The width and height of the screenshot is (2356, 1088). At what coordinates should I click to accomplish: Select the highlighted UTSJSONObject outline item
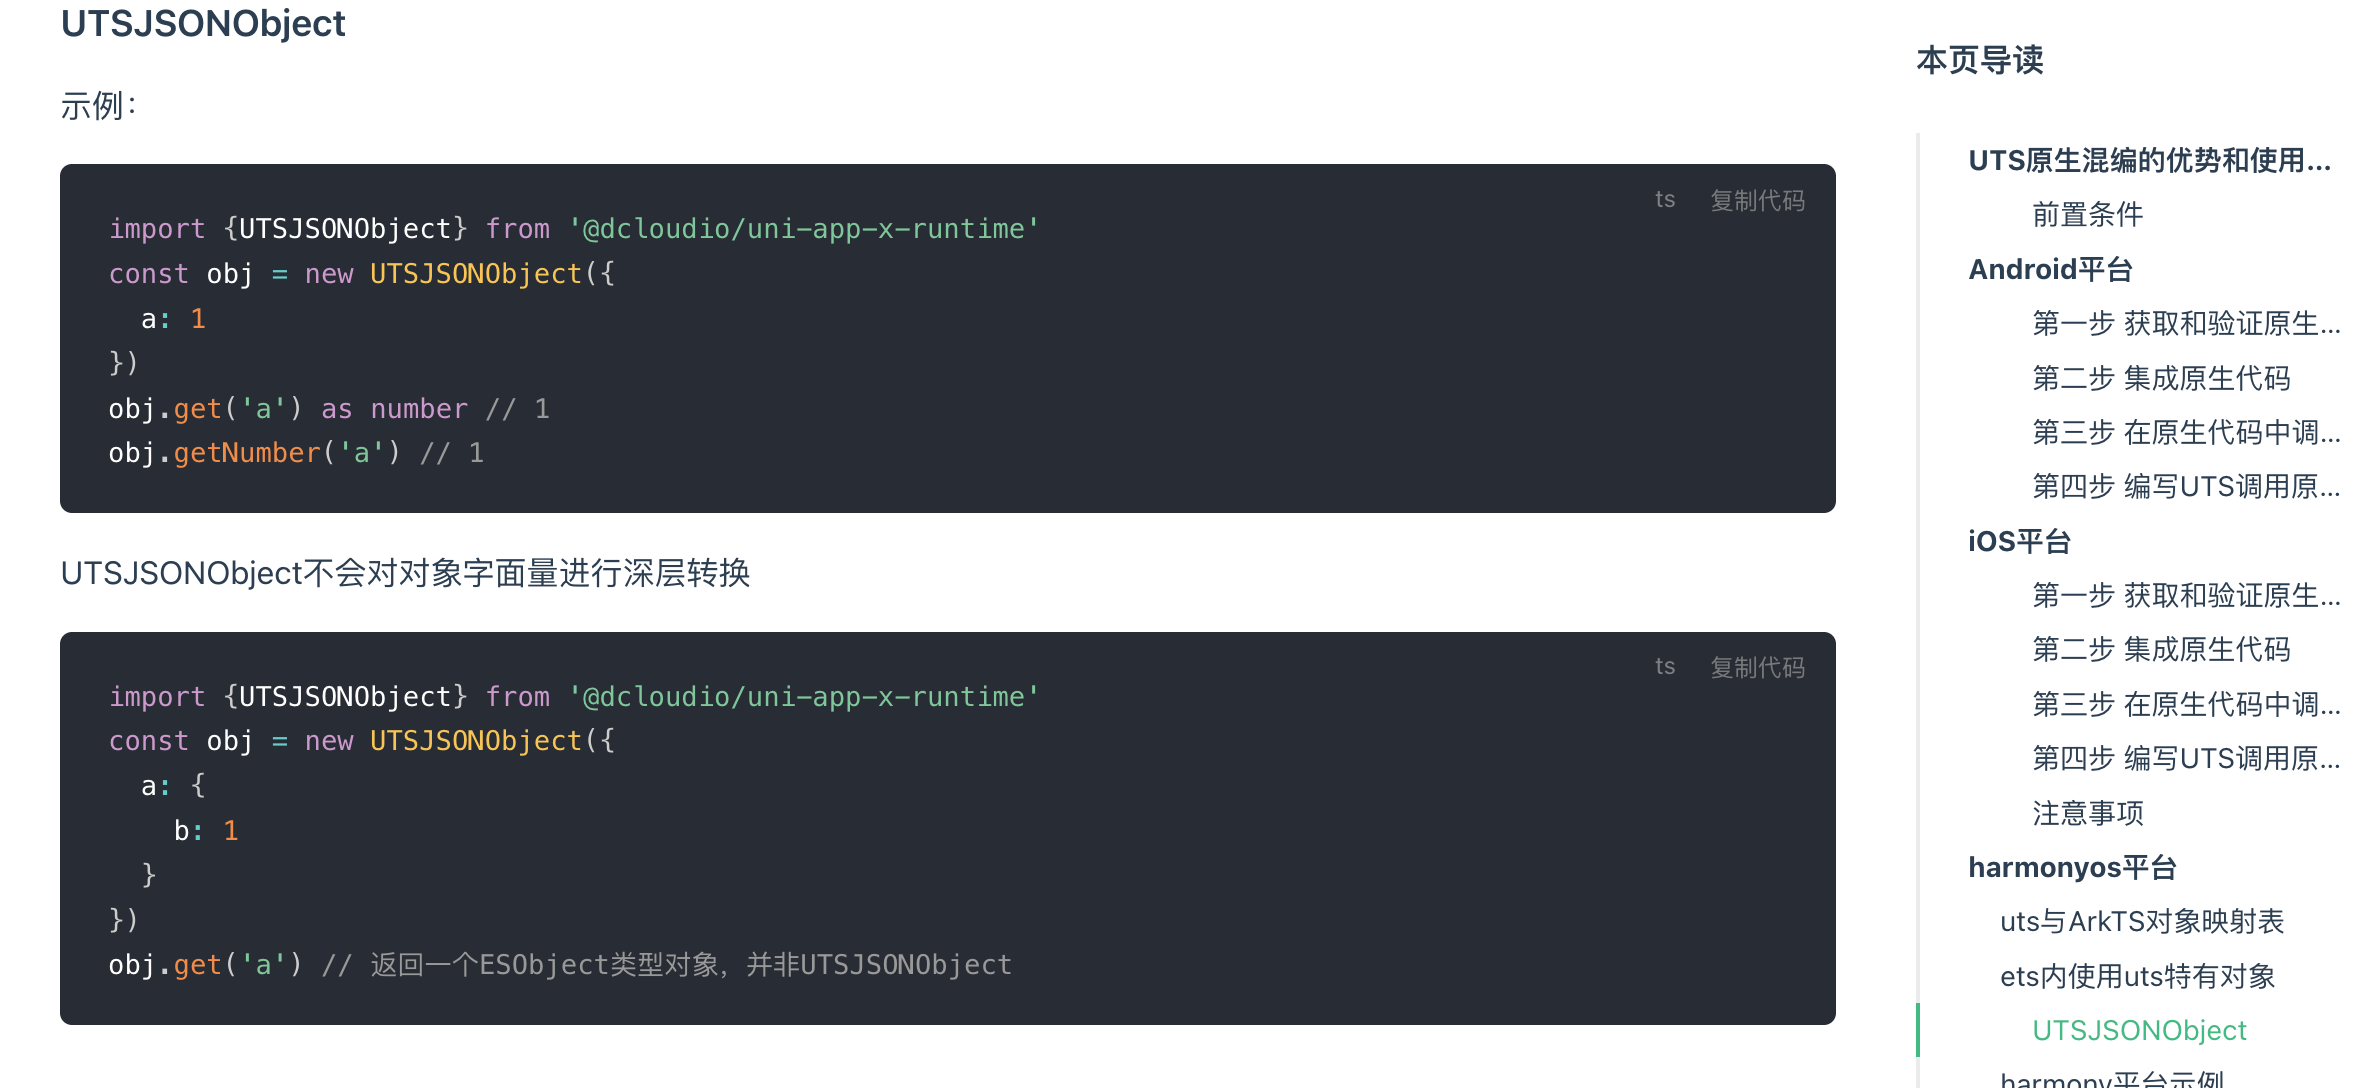click(2139, 1031)
